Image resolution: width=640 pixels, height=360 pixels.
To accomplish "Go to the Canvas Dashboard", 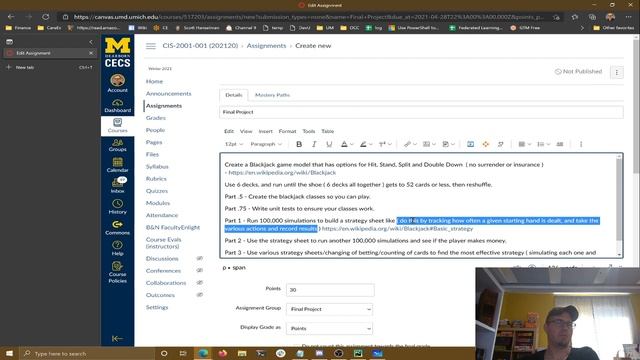I will 118,106.
